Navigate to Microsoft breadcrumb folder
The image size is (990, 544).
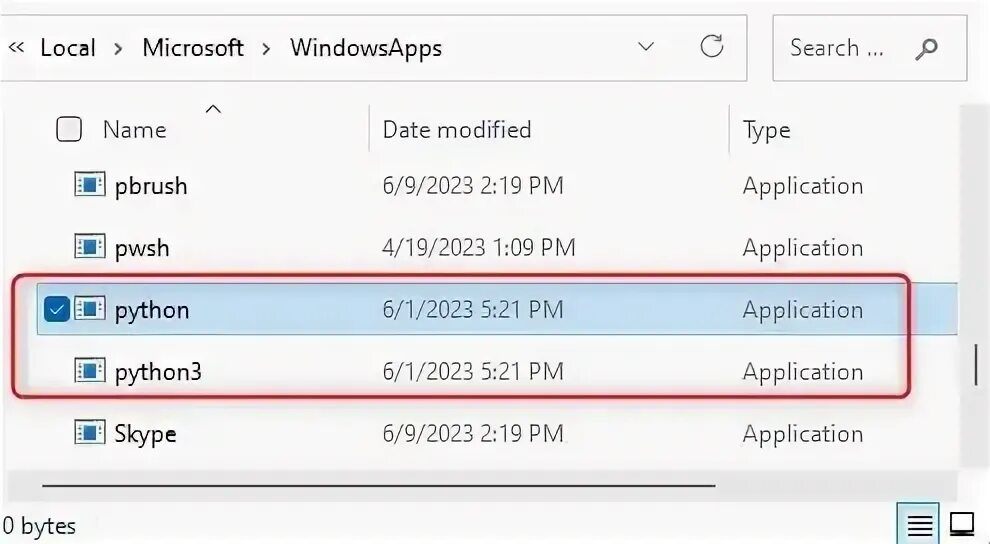click(193, 47)
